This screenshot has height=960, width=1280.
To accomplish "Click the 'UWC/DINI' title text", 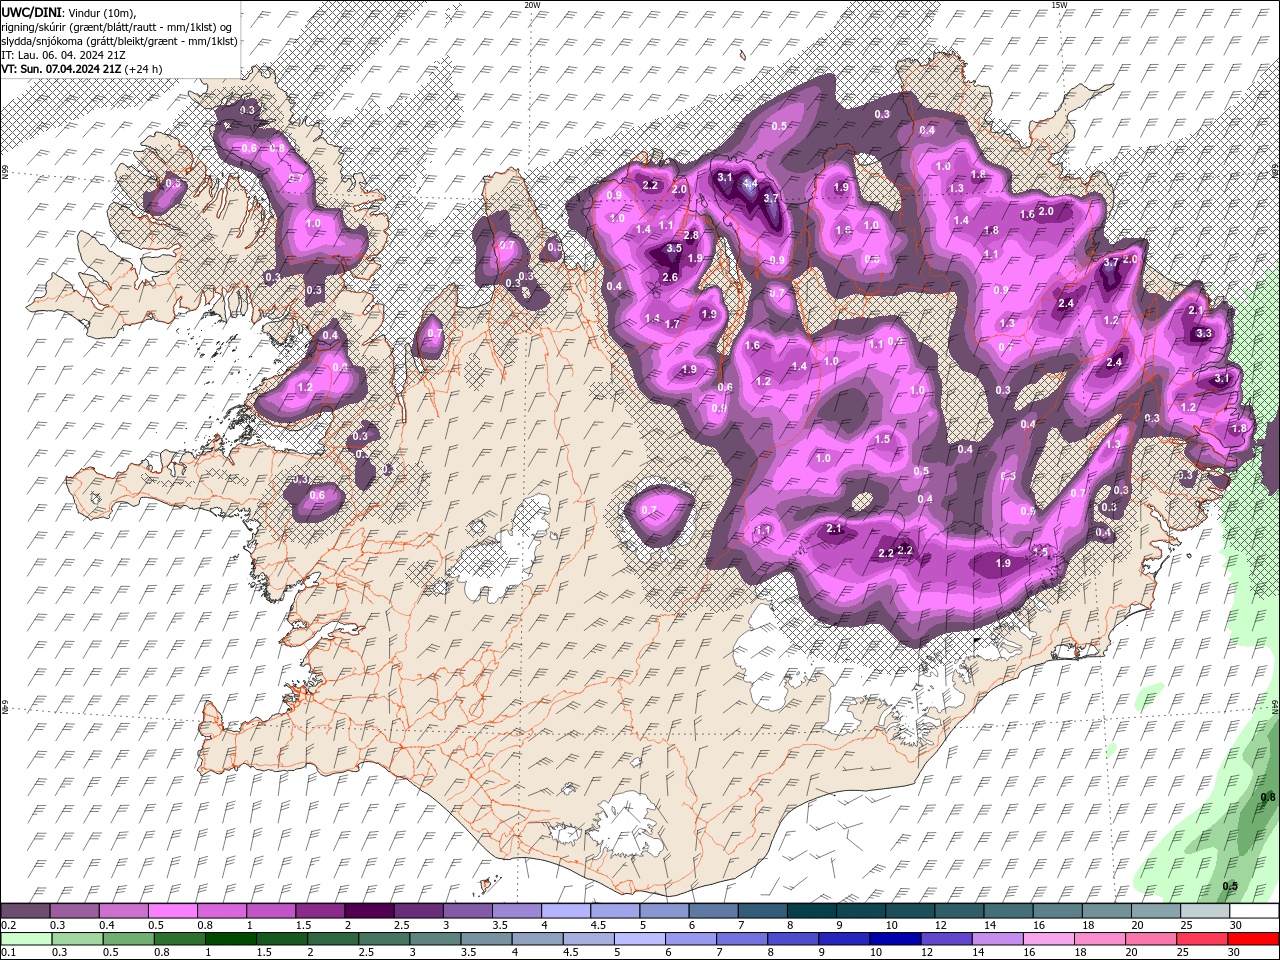I will click(31, 12).
